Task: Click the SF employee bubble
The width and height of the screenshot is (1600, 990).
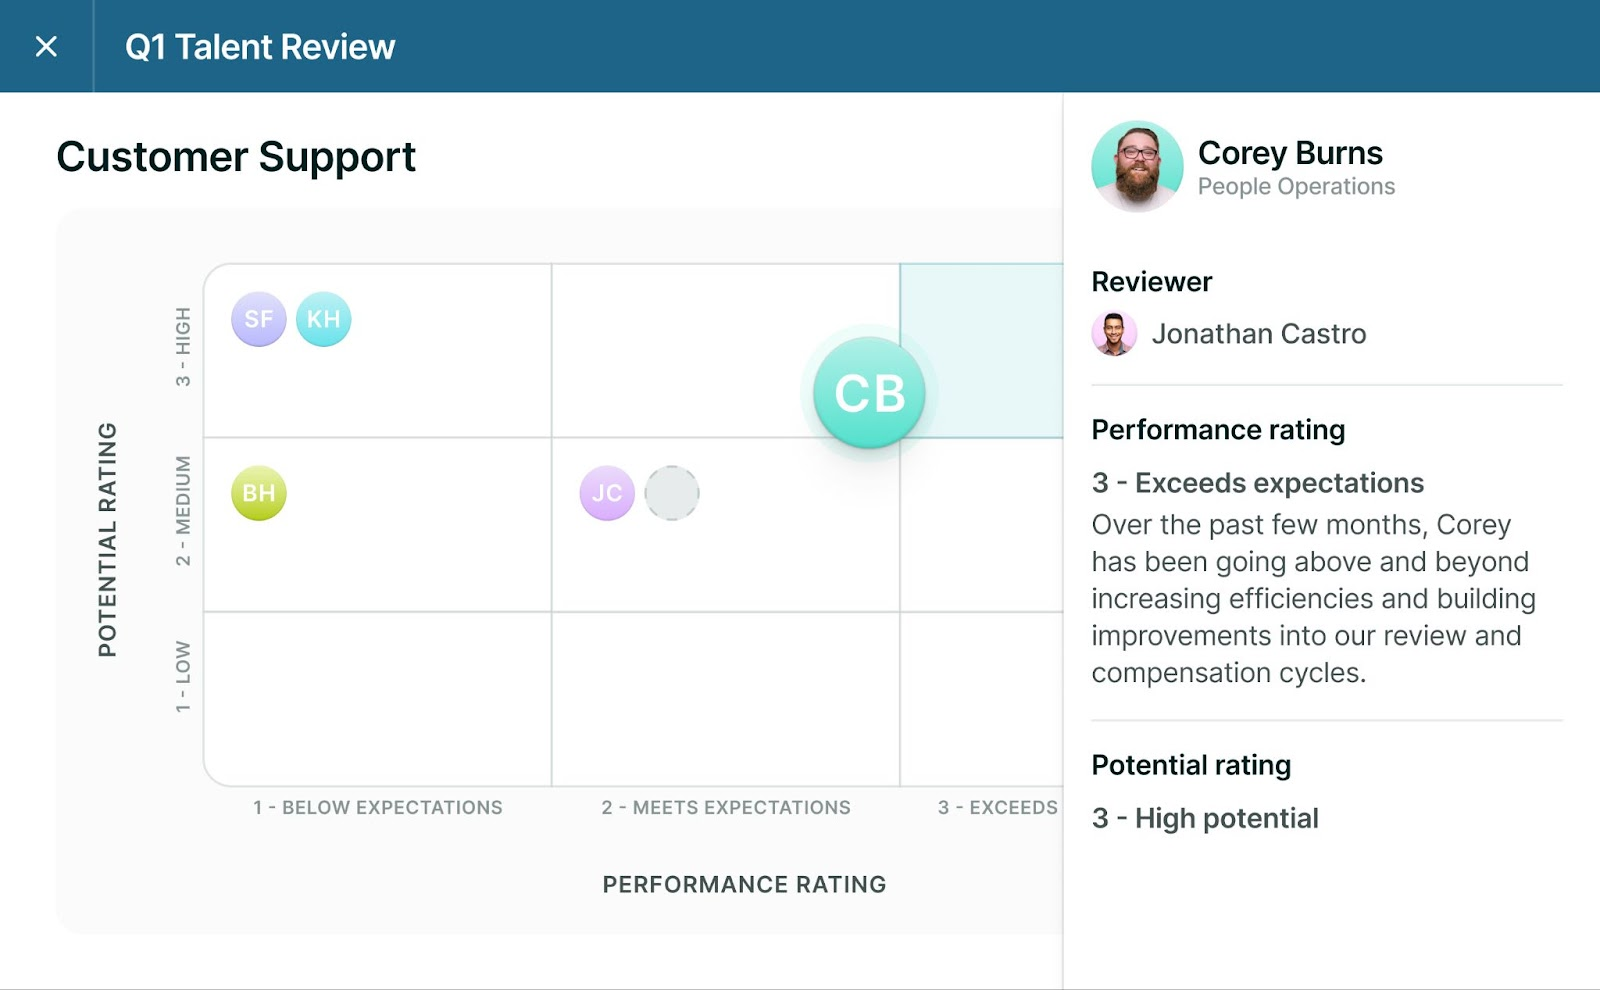Action: click(x=259, y=319)
